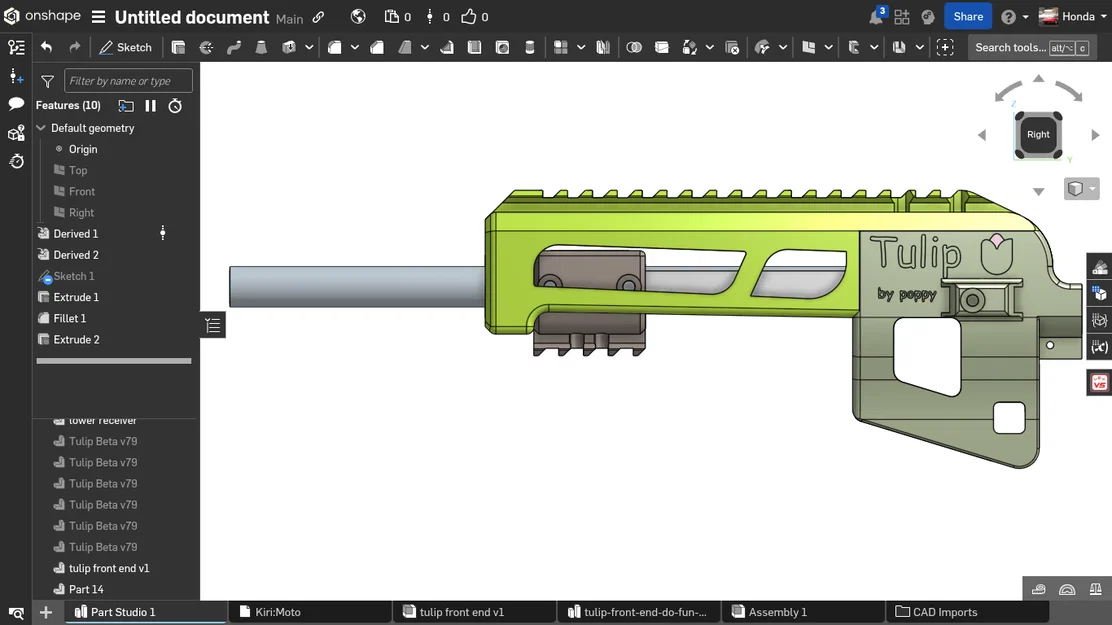Open the Part Studio 1 tab
The image size is (1112, 625).
tap(145, 612)
